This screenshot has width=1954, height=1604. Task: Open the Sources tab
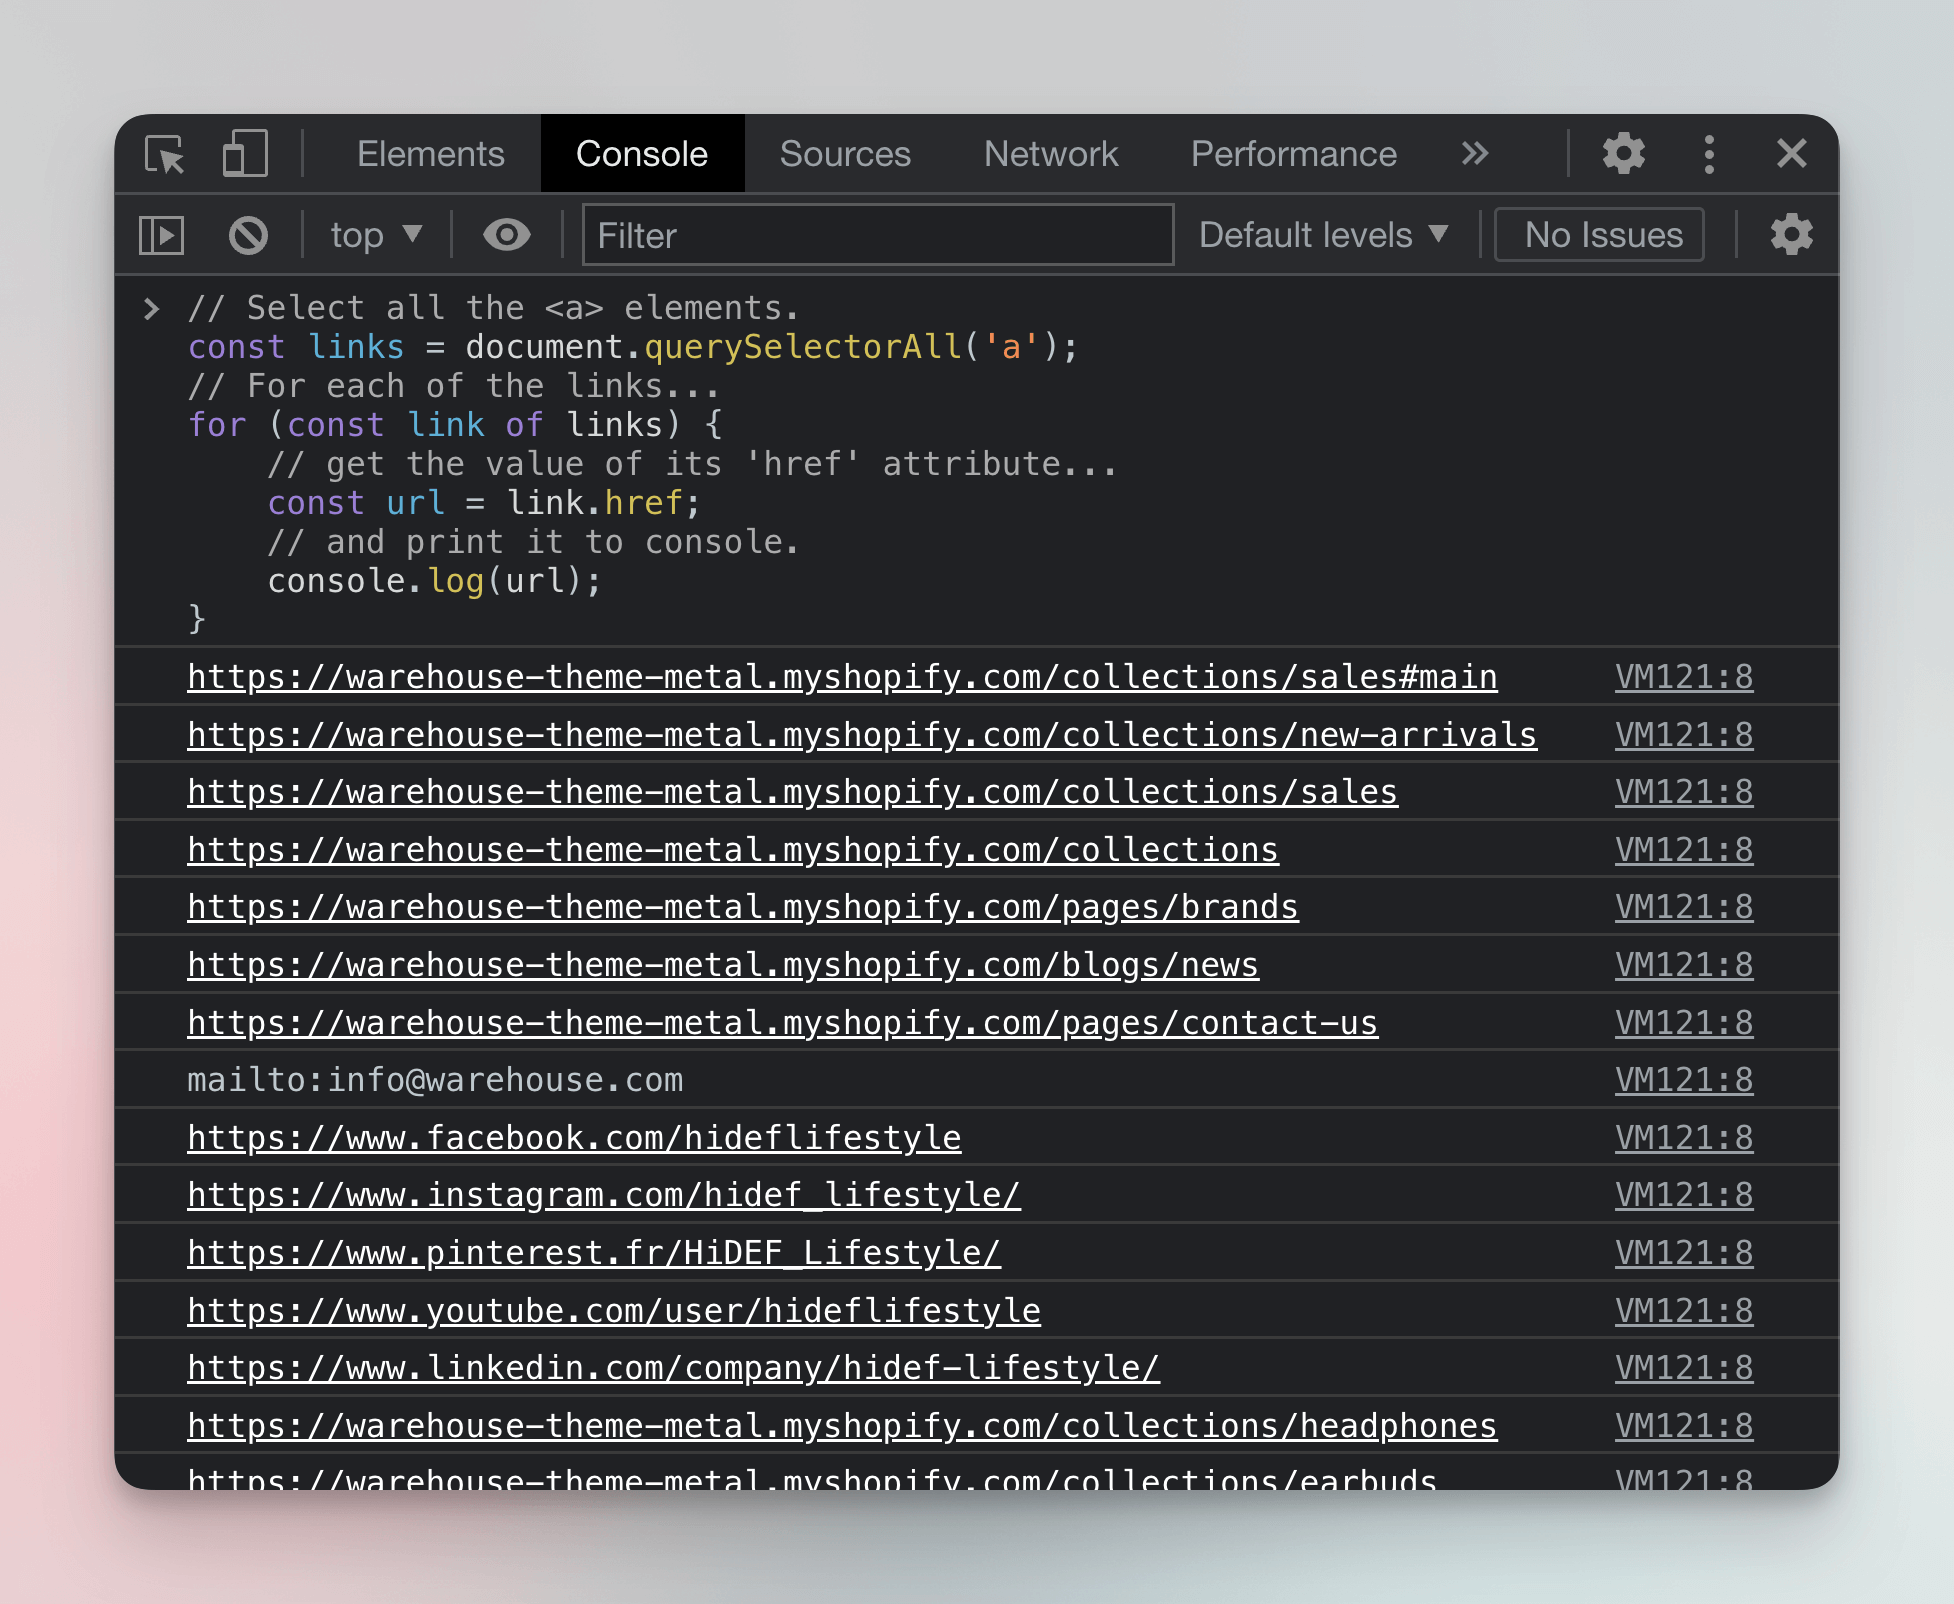click(x=844, y=154)
